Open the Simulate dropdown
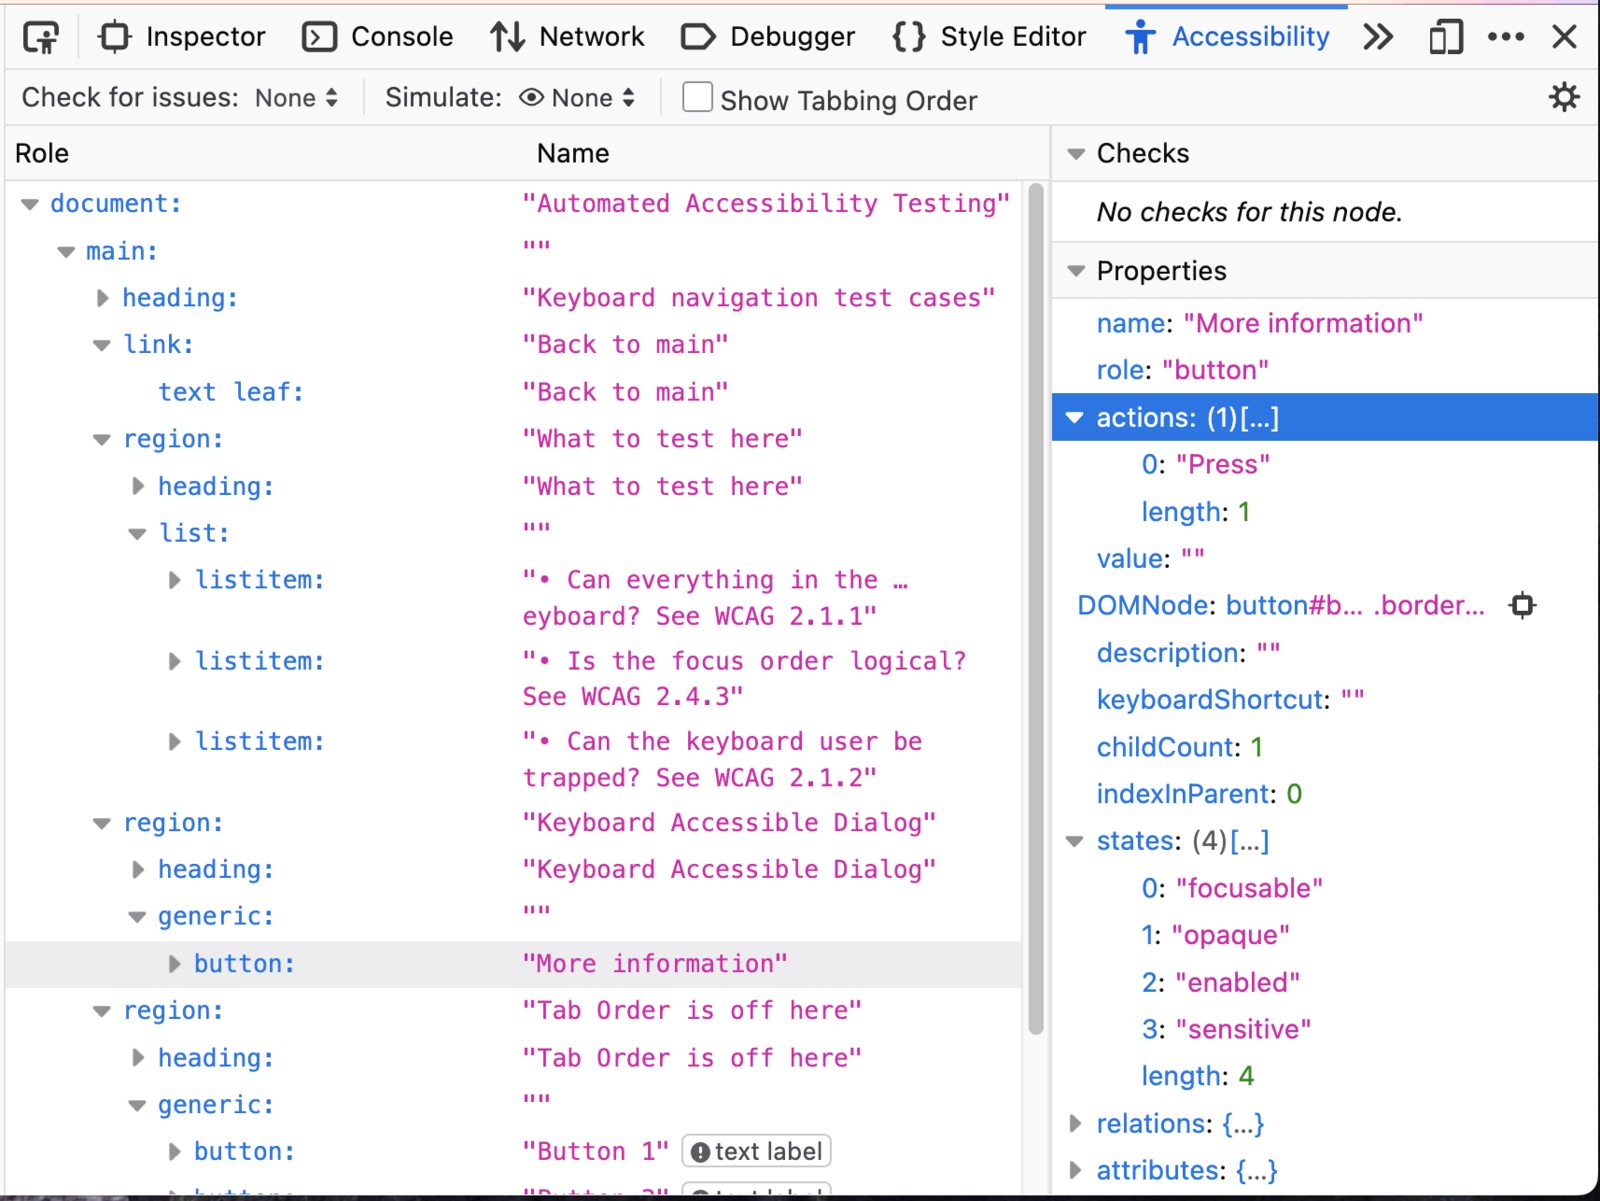The width and height of the screenshot is (1600, 1201). tap(578, 97)
